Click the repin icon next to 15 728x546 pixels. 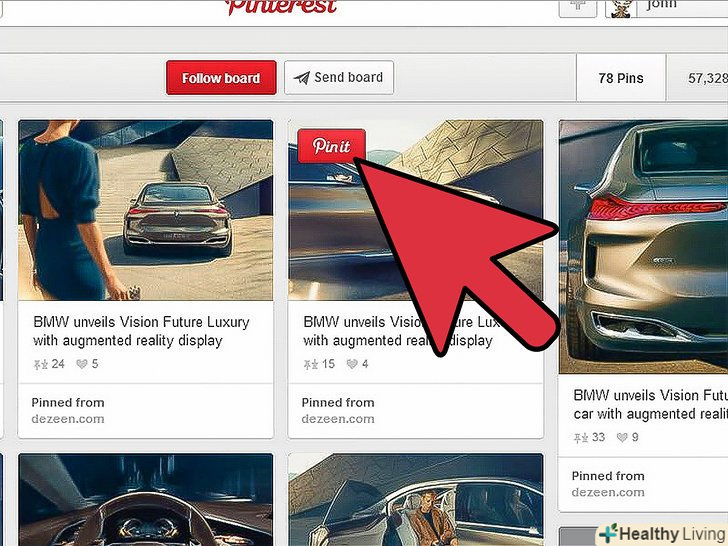pyautogui.click(x=311, y=364)
